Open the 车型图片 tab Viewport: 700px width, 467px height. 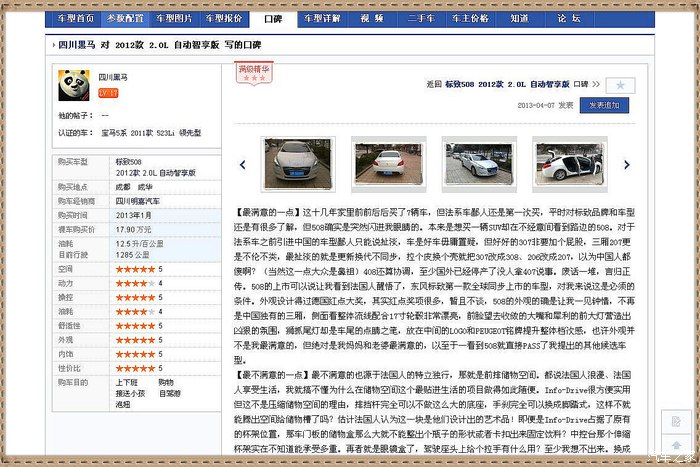click(174, 18)
